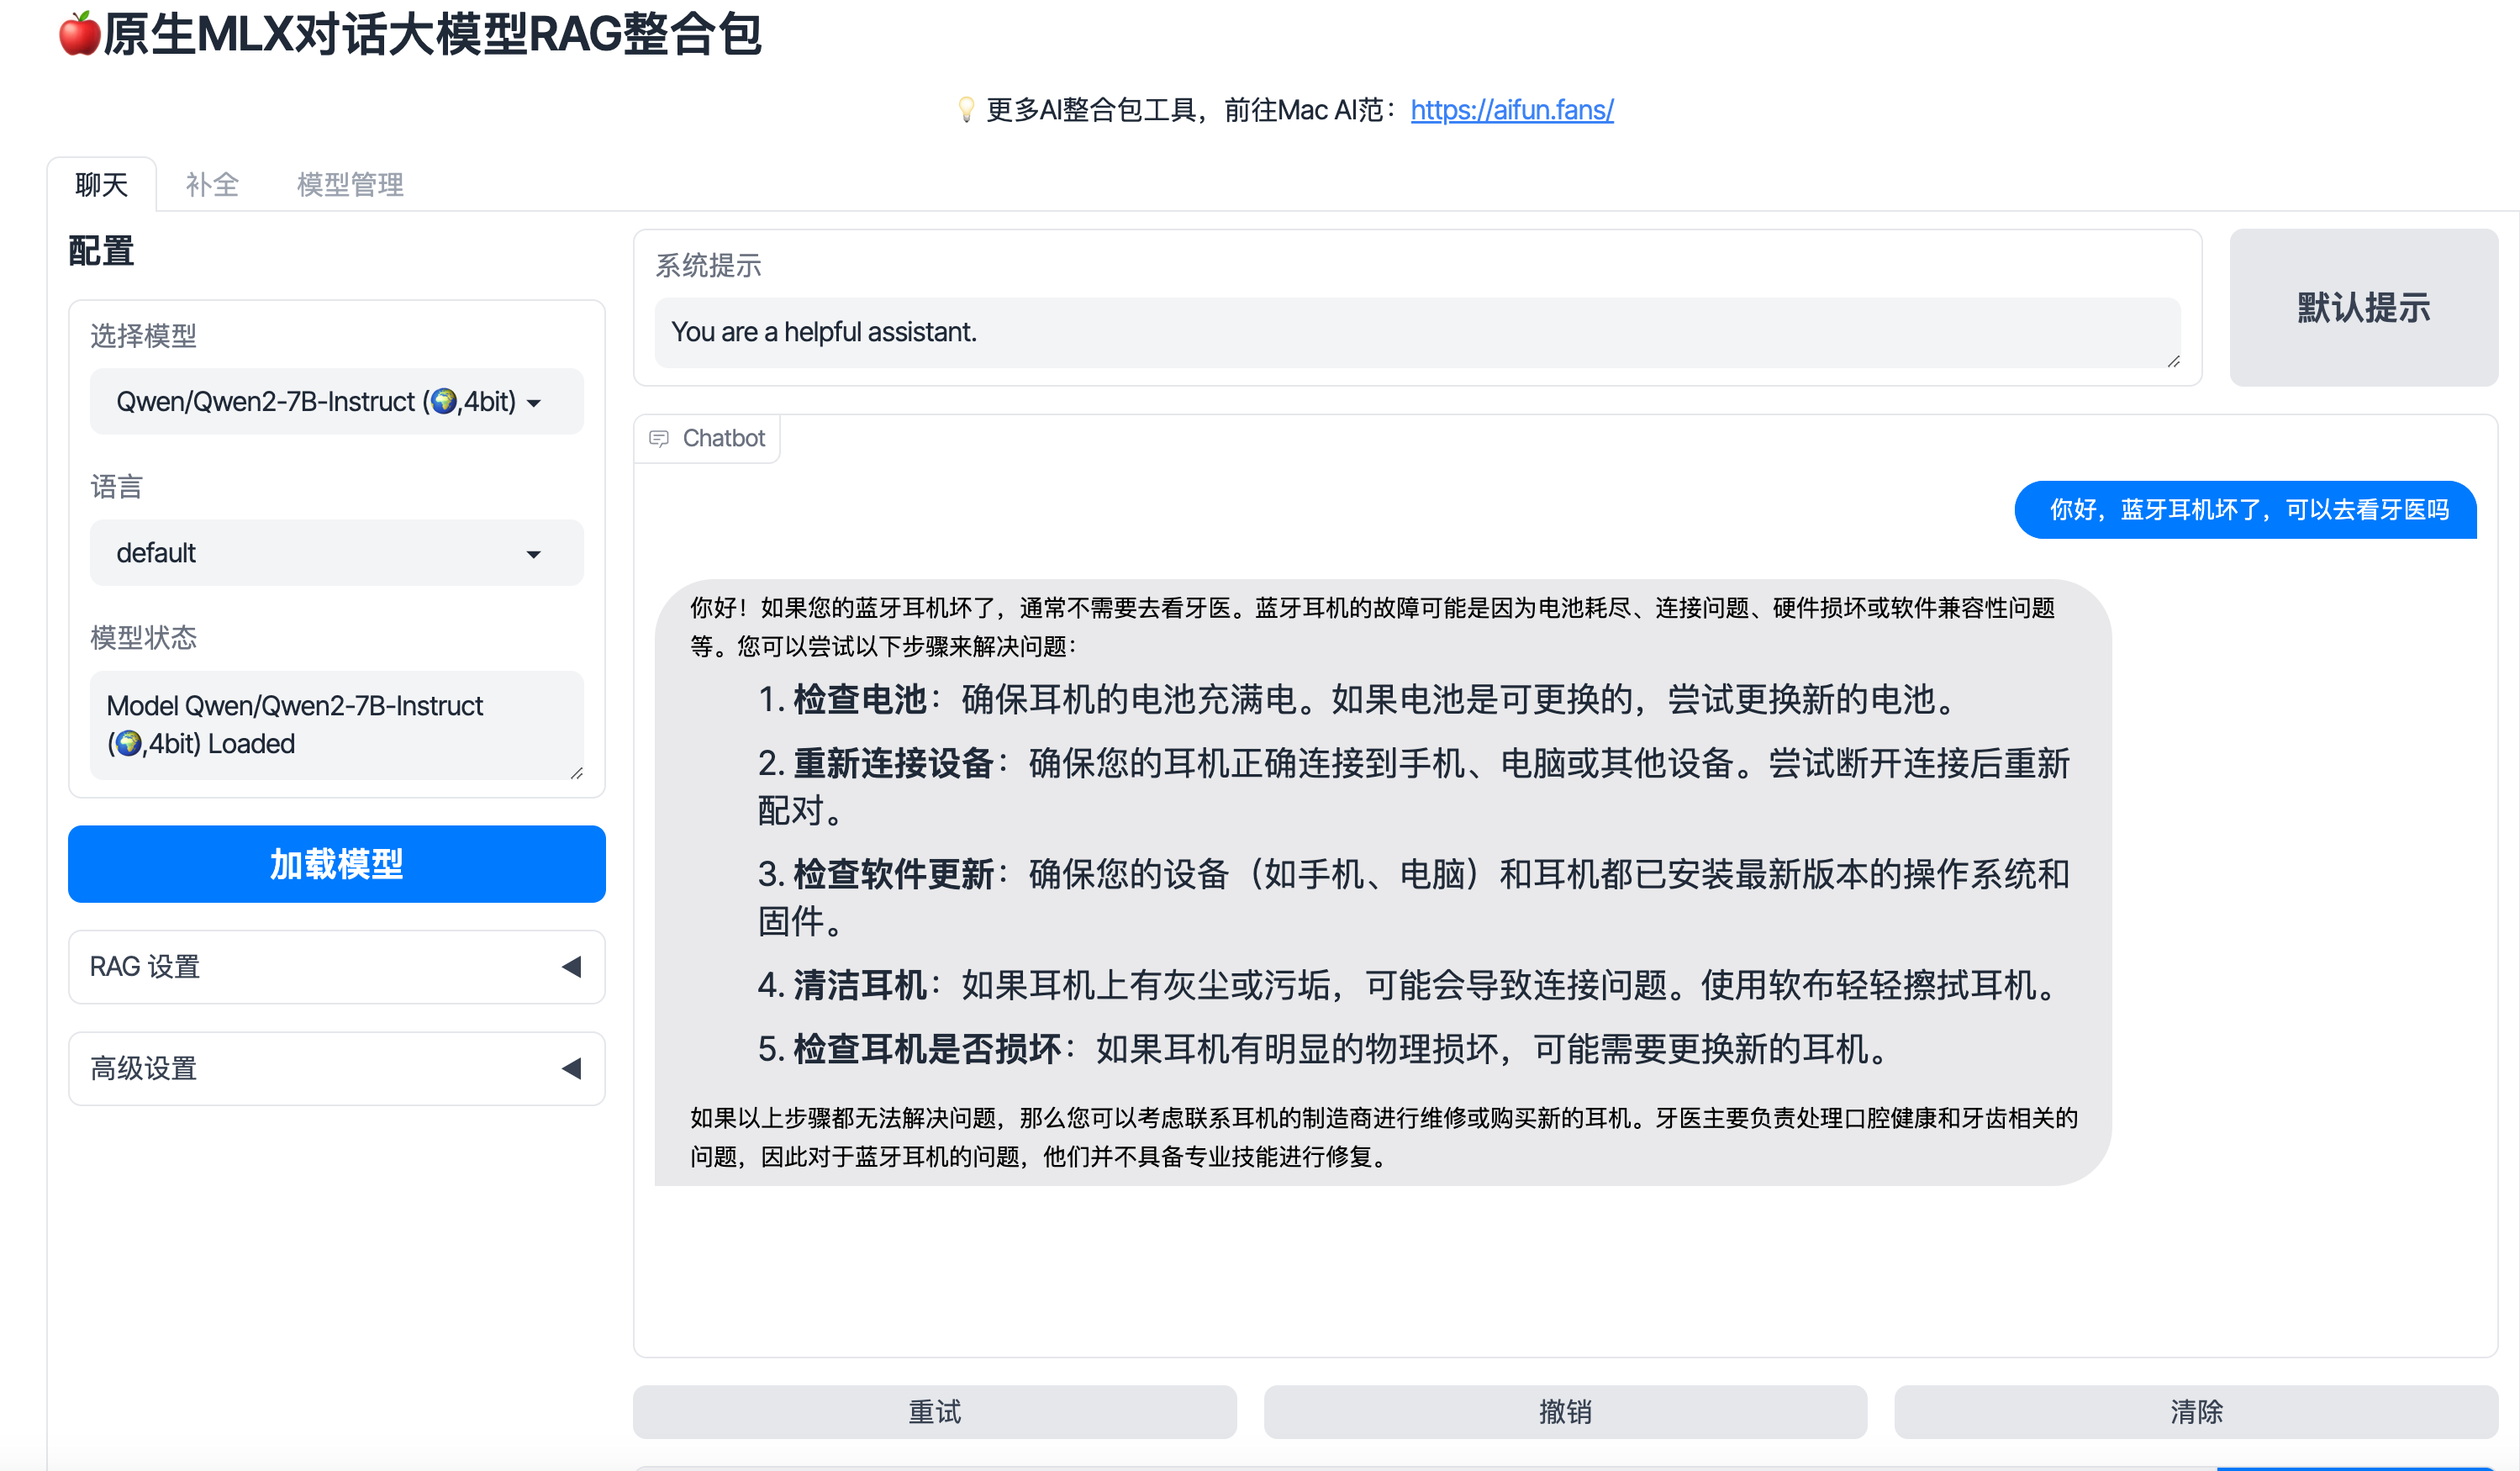Screen dimensions: 2520x1471
Task: Click into the 系统提示 text field
Action: click(x=1417, y=333)
